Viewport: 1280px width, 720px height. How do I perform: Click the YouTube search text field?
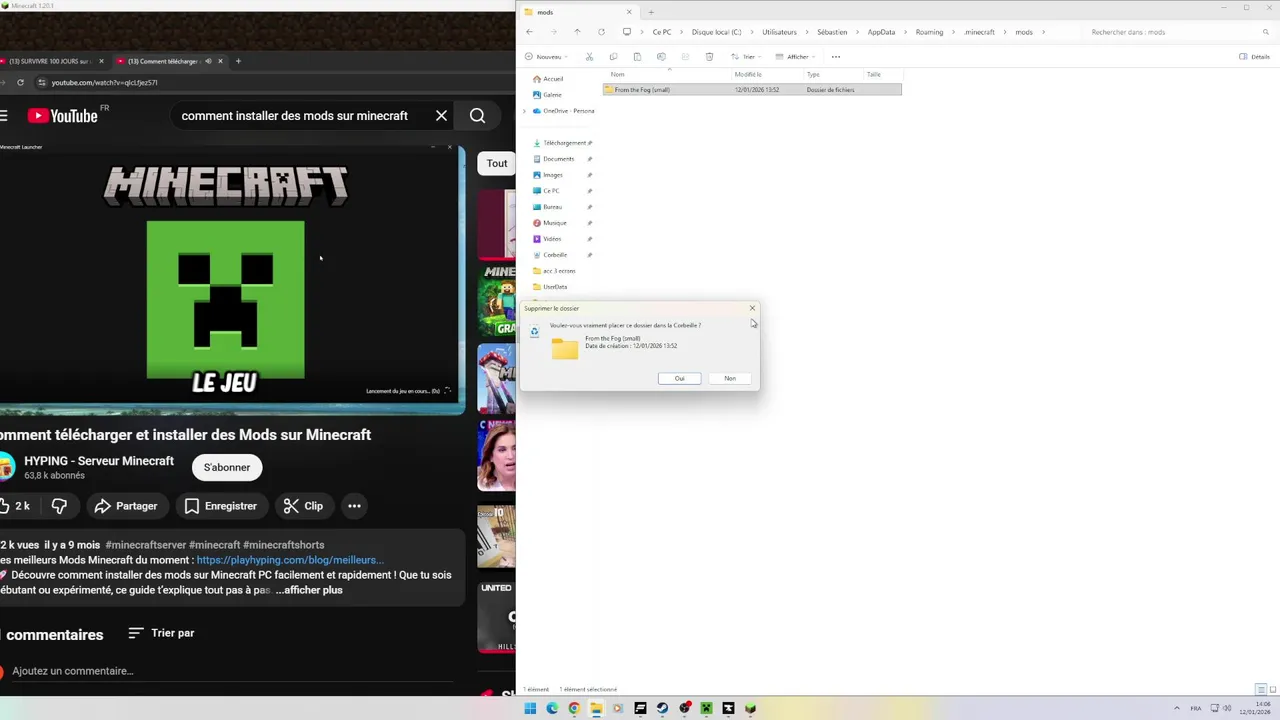[x=295, y=116]
